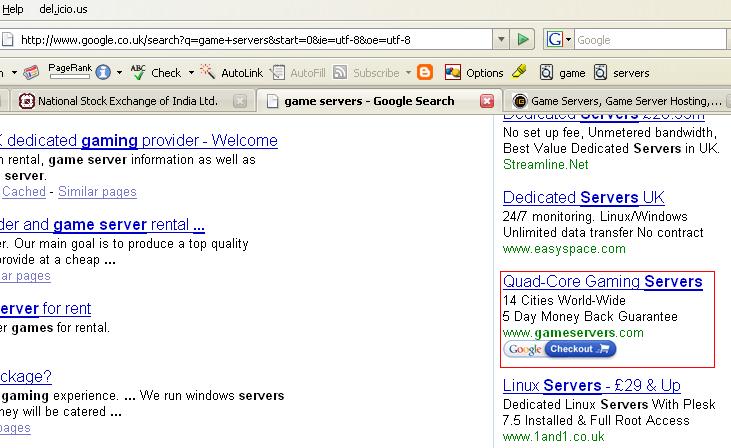
Task: Click the AutoLink wand button
Action: click(x=232, y=73)
